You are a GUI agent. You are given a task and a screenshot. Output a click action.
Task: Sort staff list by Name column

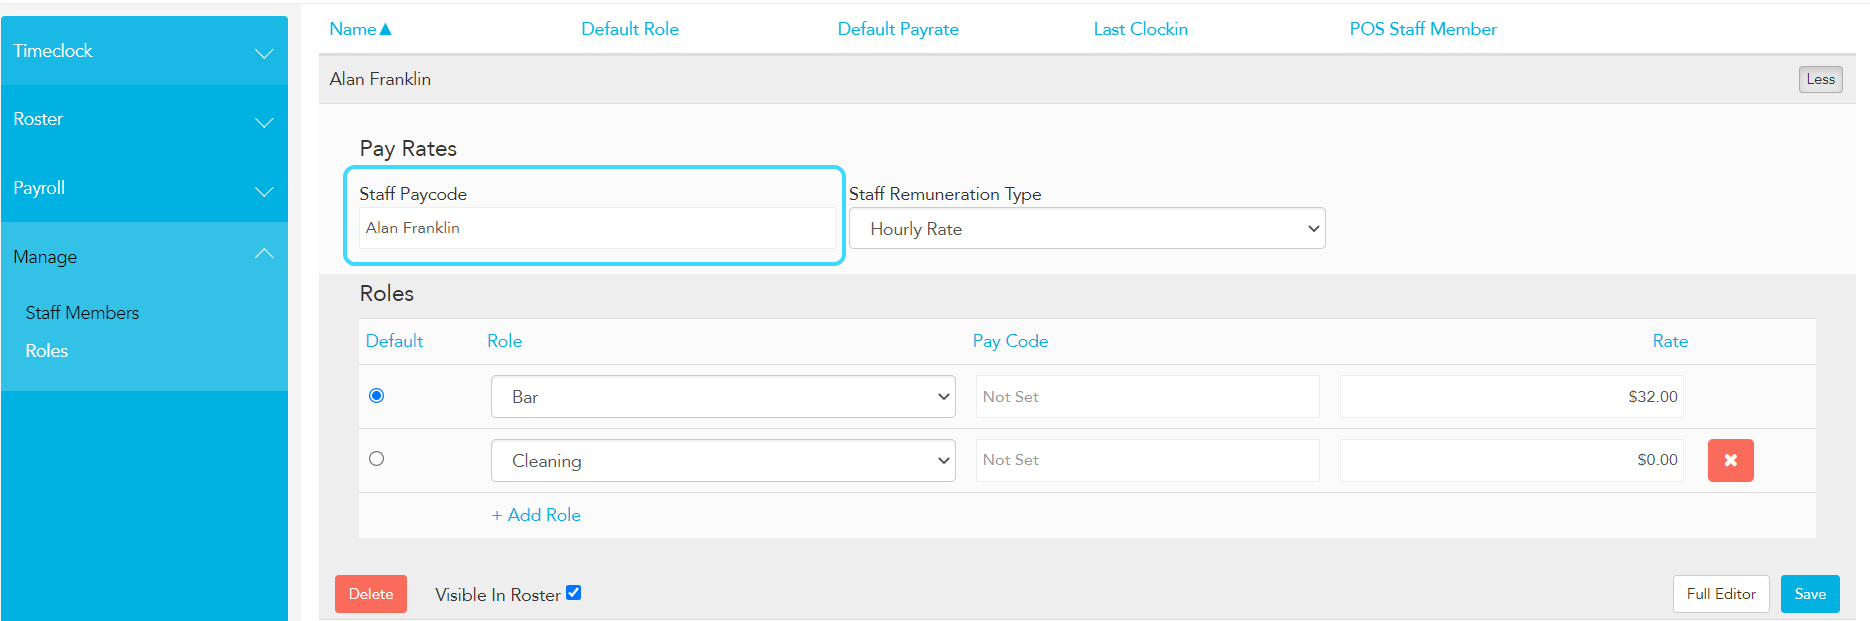coord(360,29)
